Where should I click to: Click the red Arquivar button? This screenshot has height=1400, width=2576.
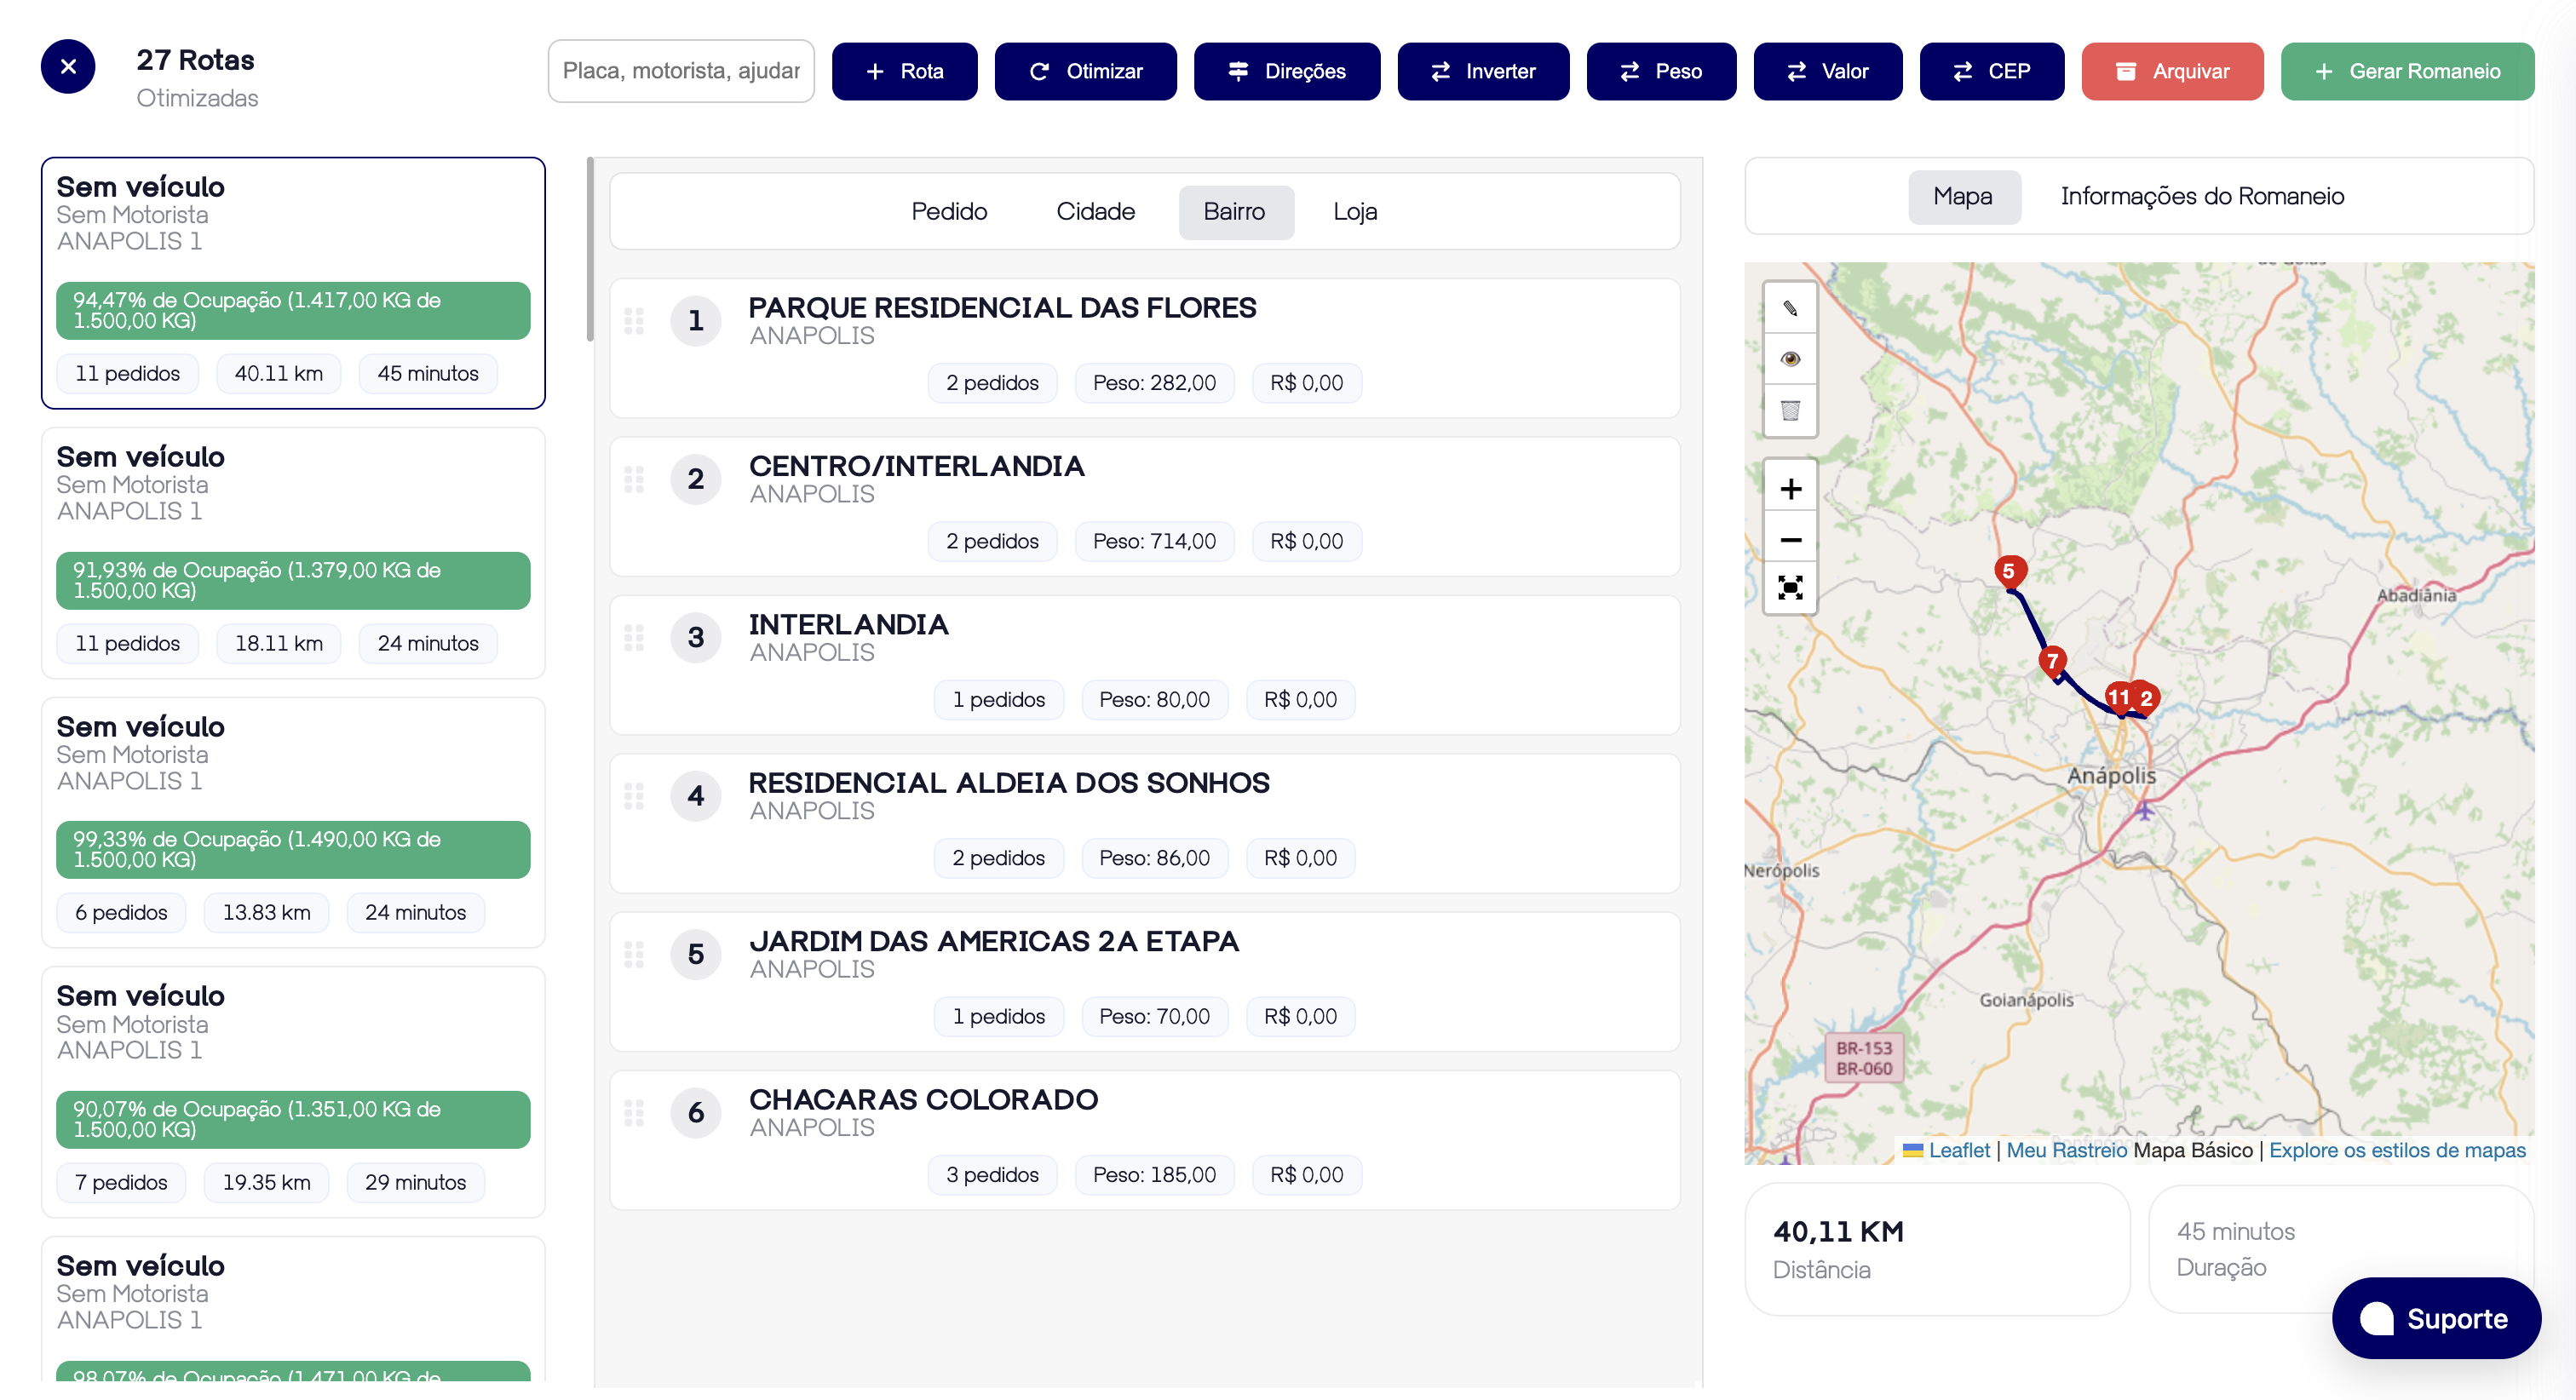(x=2171, y=71)
